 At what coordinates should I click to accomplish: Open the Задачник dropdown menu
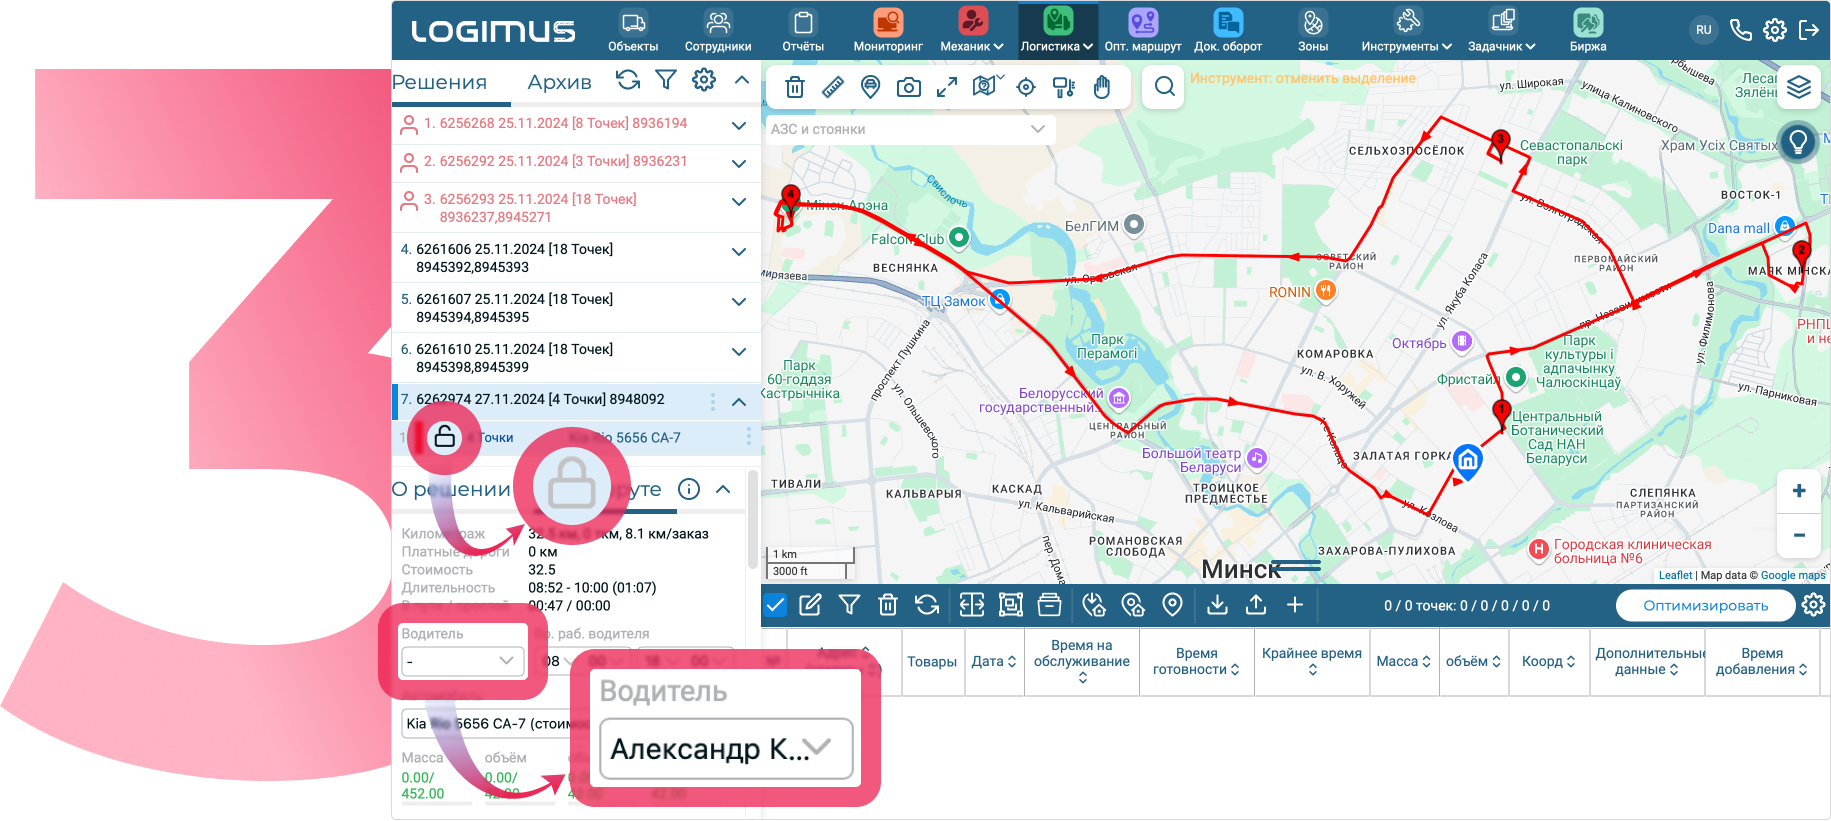coord(1502,31)
